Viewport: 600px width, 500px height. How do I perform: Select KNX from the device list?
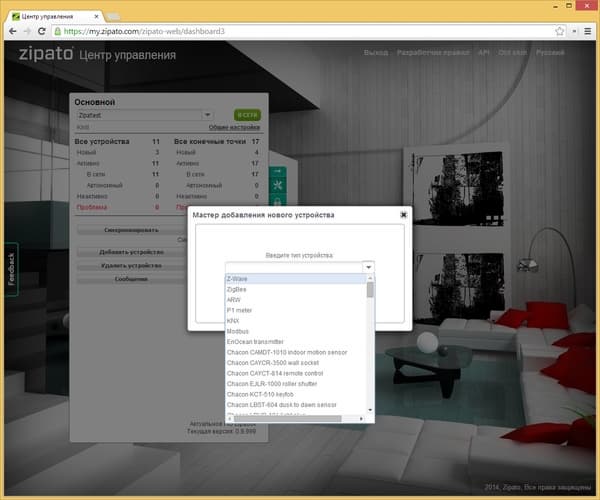(x=296, y=321)
